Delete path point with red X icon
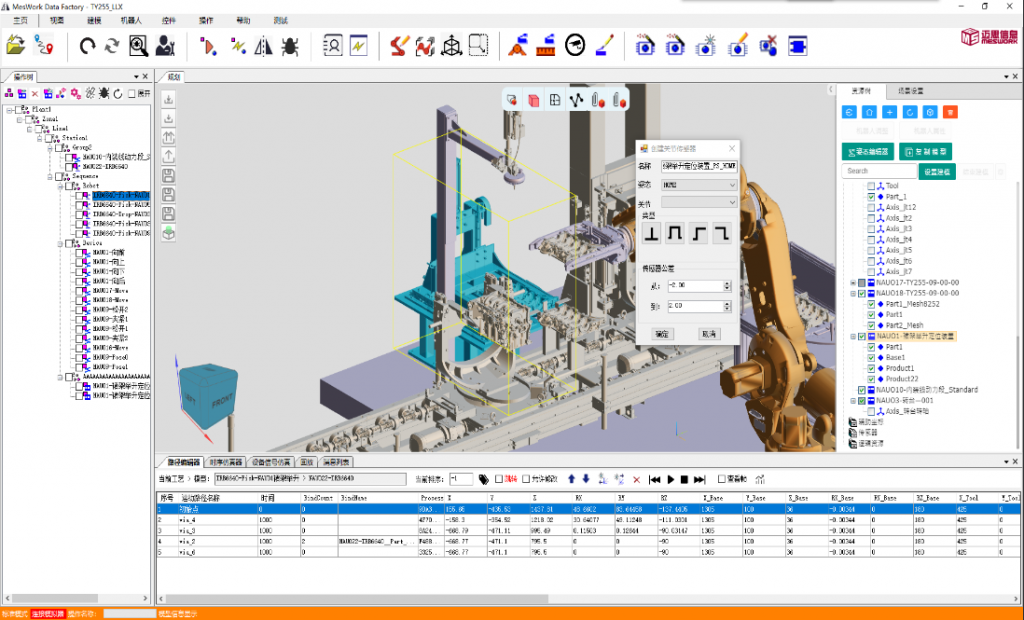 637,480
